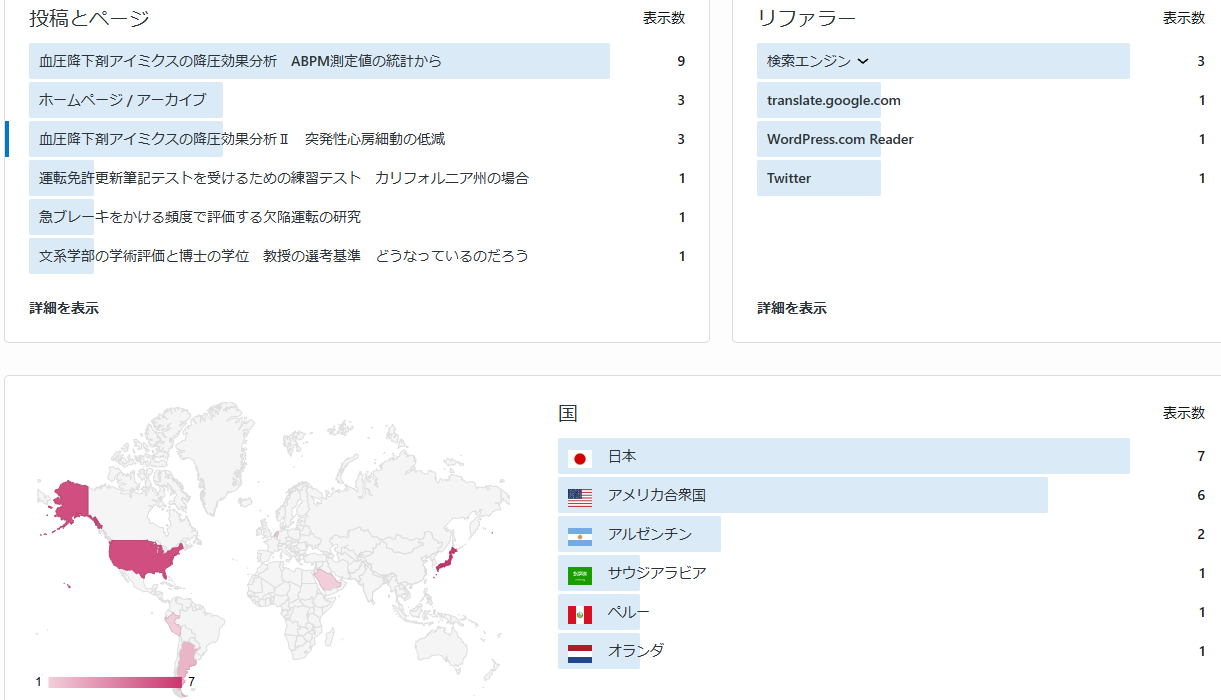
Task: Click the Japan flag icon
Action: point(580,458)
